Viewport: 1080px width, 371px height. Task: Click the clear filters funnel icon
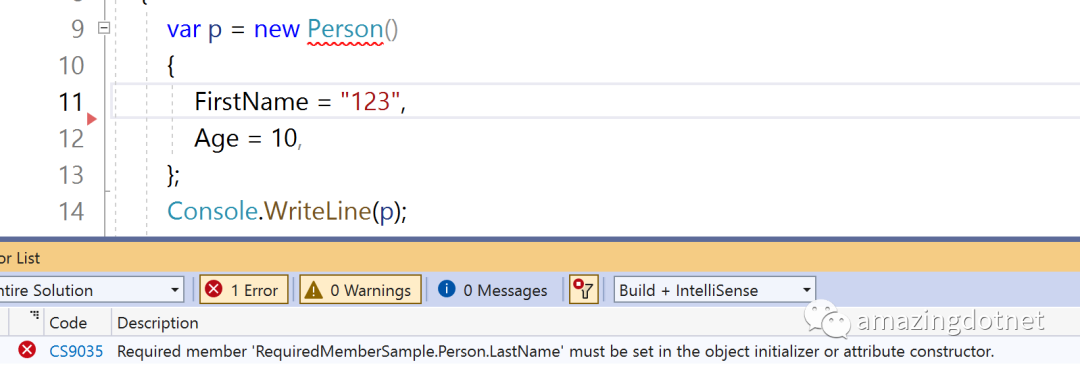pyautogui.click(x=583, y=290)
